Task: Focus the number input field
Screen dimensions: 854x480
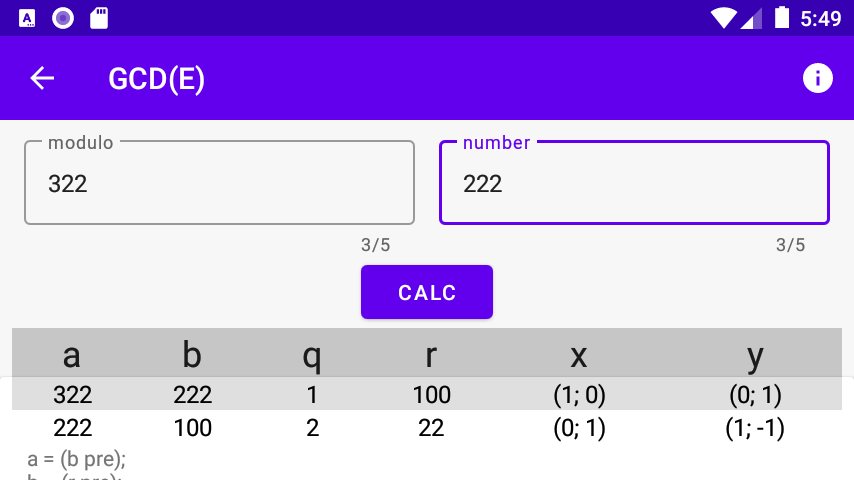Action: point(635,183)
